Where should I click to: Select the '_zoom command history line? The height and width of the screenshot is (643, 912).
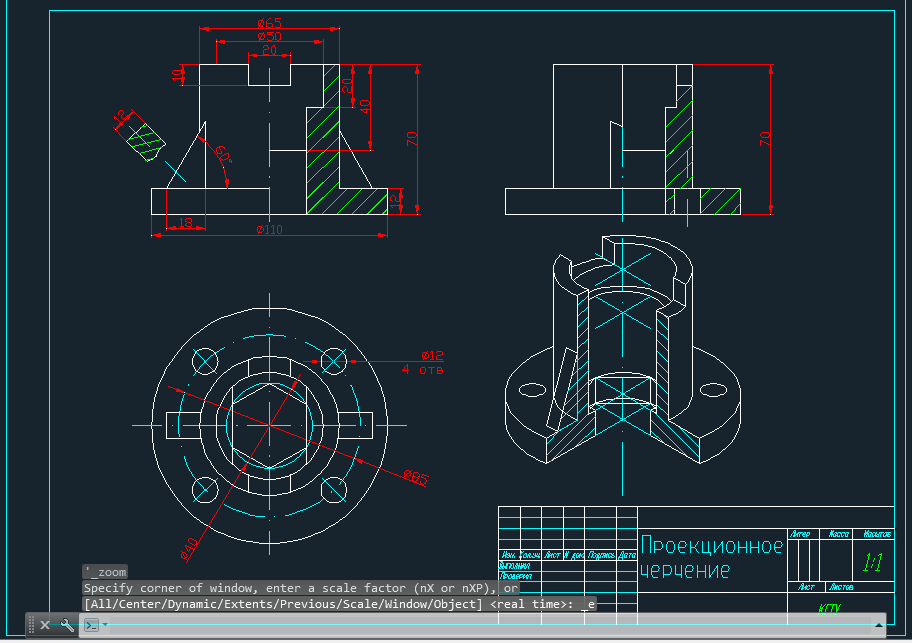(x=105, y=572)
